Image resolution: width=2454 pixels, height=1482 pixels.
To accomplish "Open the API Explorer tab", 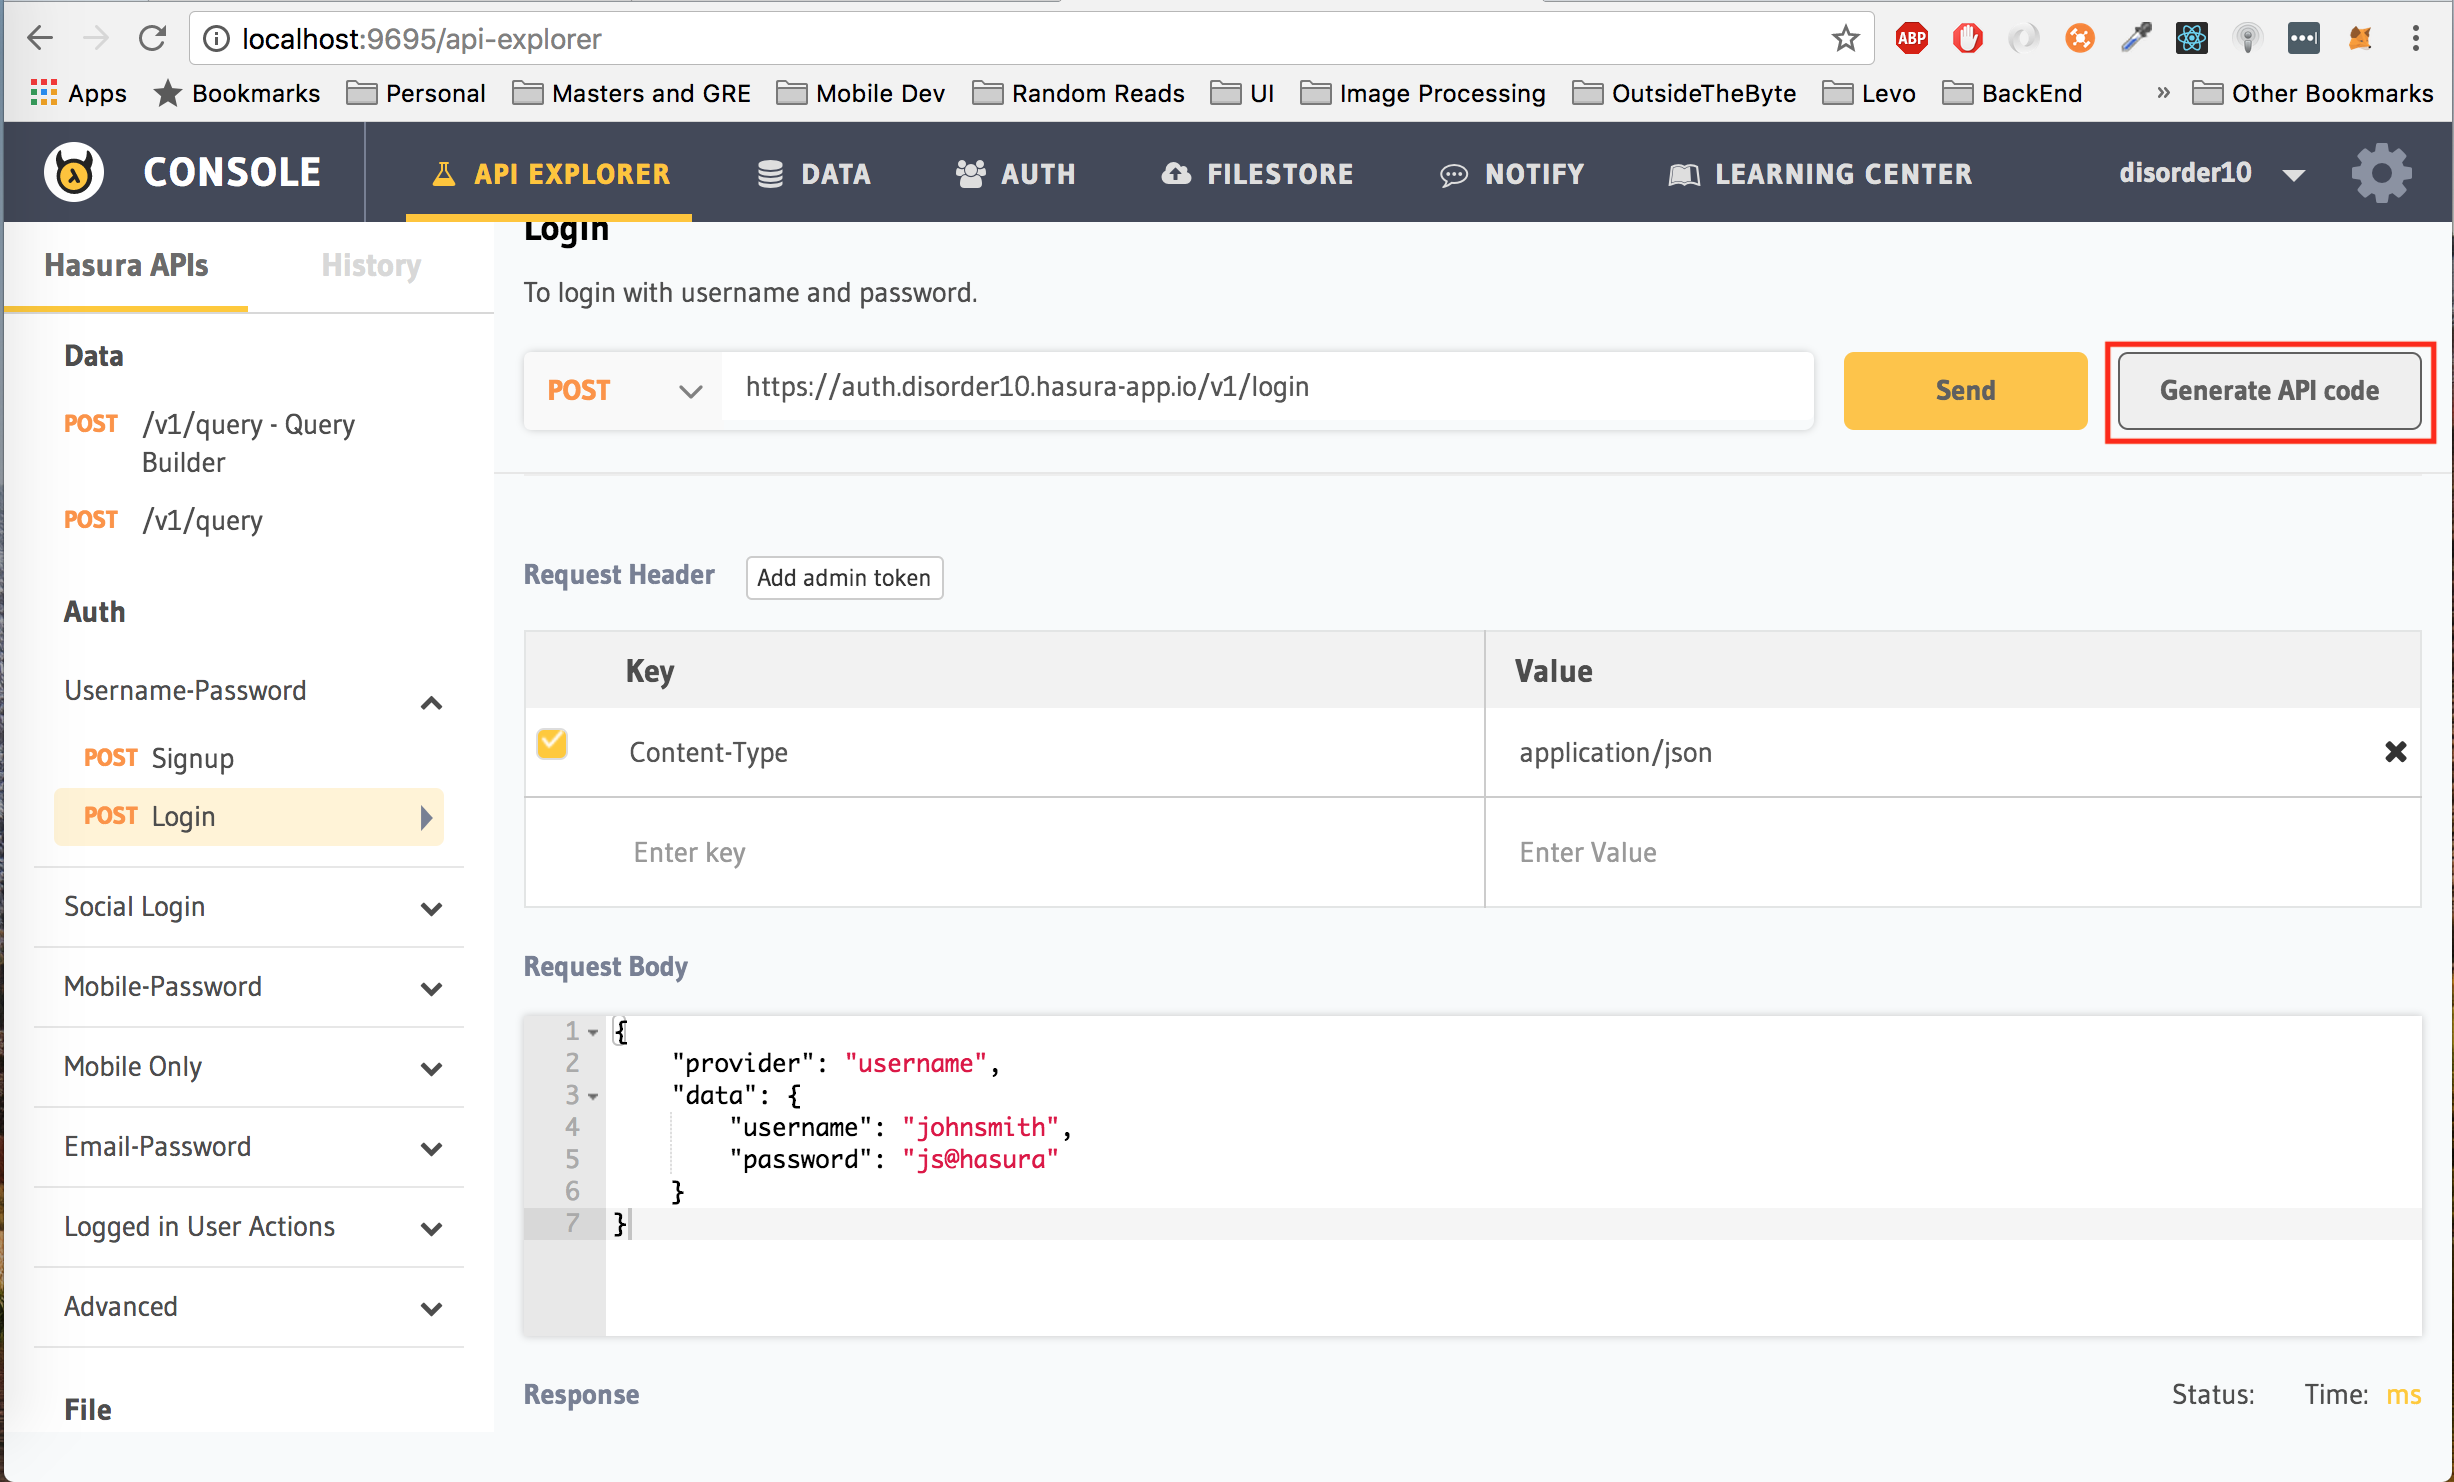I will coord(549,173).
